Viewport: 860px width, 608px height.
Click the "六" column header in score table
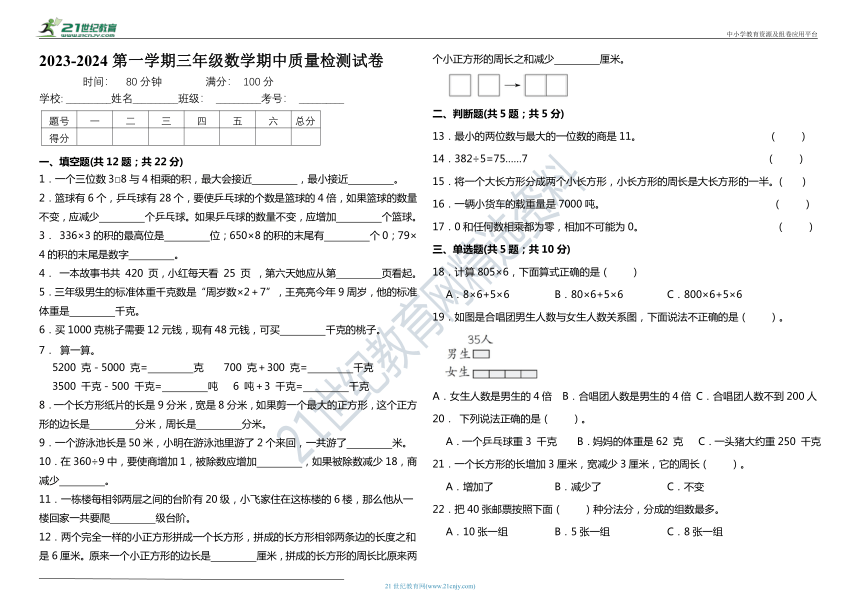tap(273, 121)
